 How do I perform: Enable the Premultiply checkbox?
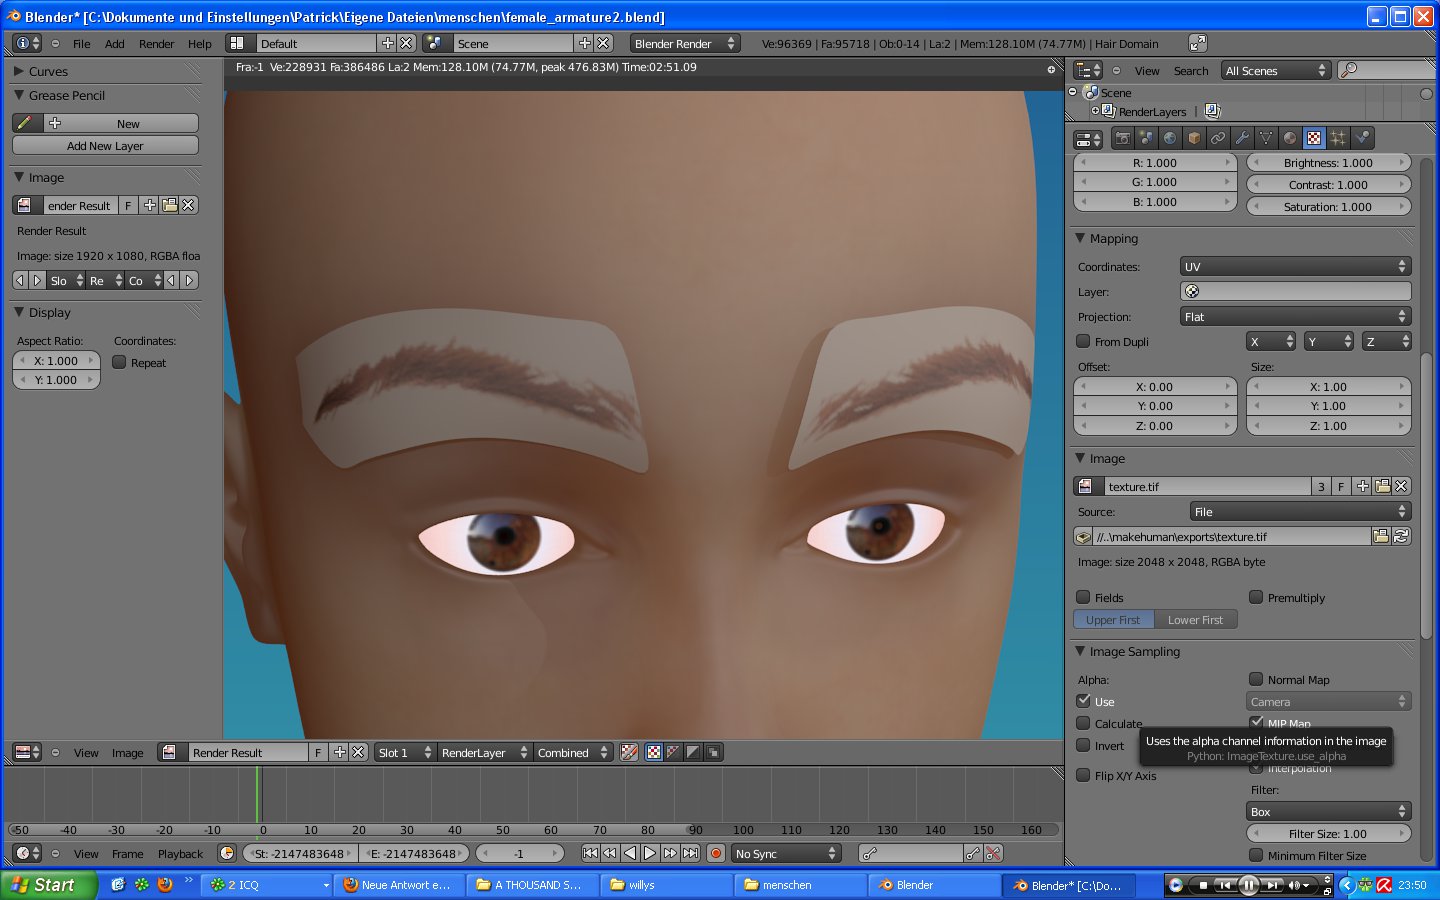point(1256,597)
